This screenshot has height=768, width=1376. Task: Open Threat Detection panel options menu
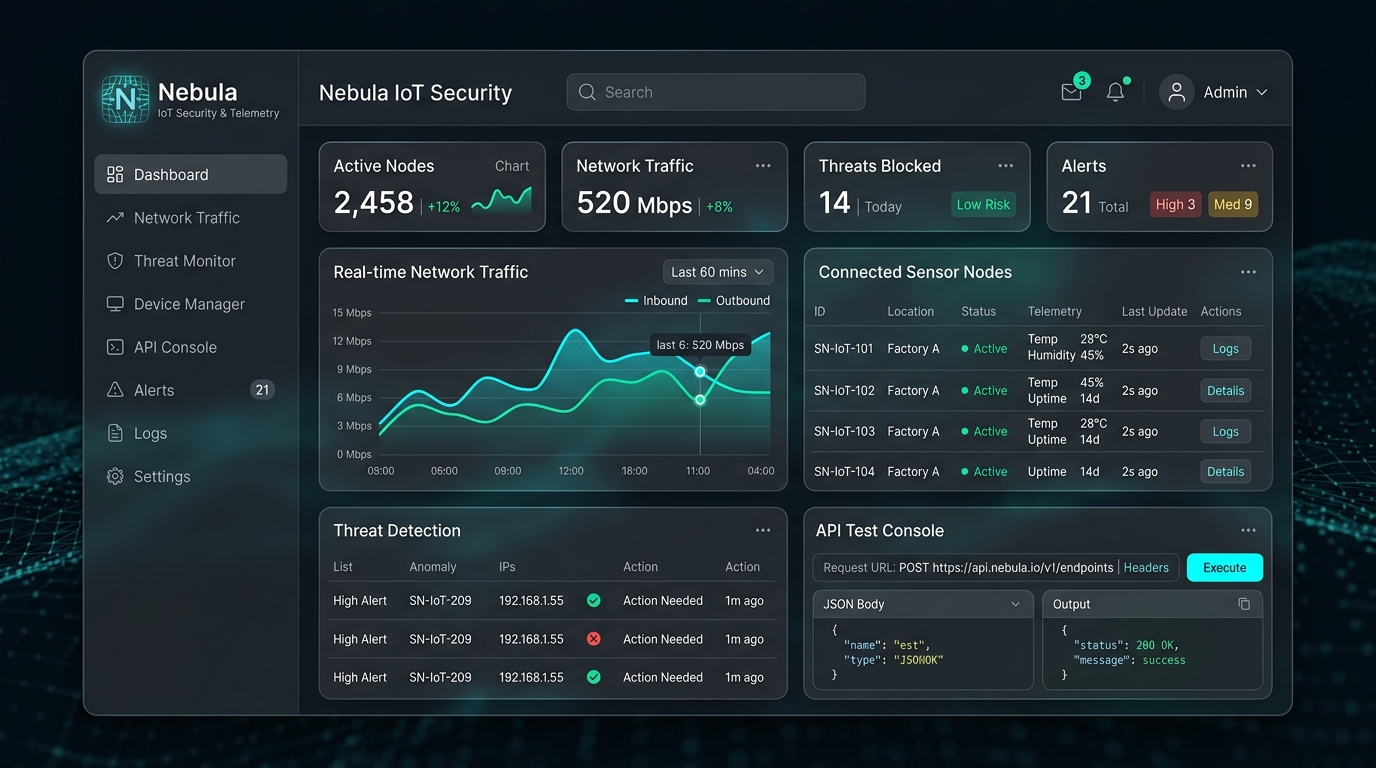coord(763,531)
